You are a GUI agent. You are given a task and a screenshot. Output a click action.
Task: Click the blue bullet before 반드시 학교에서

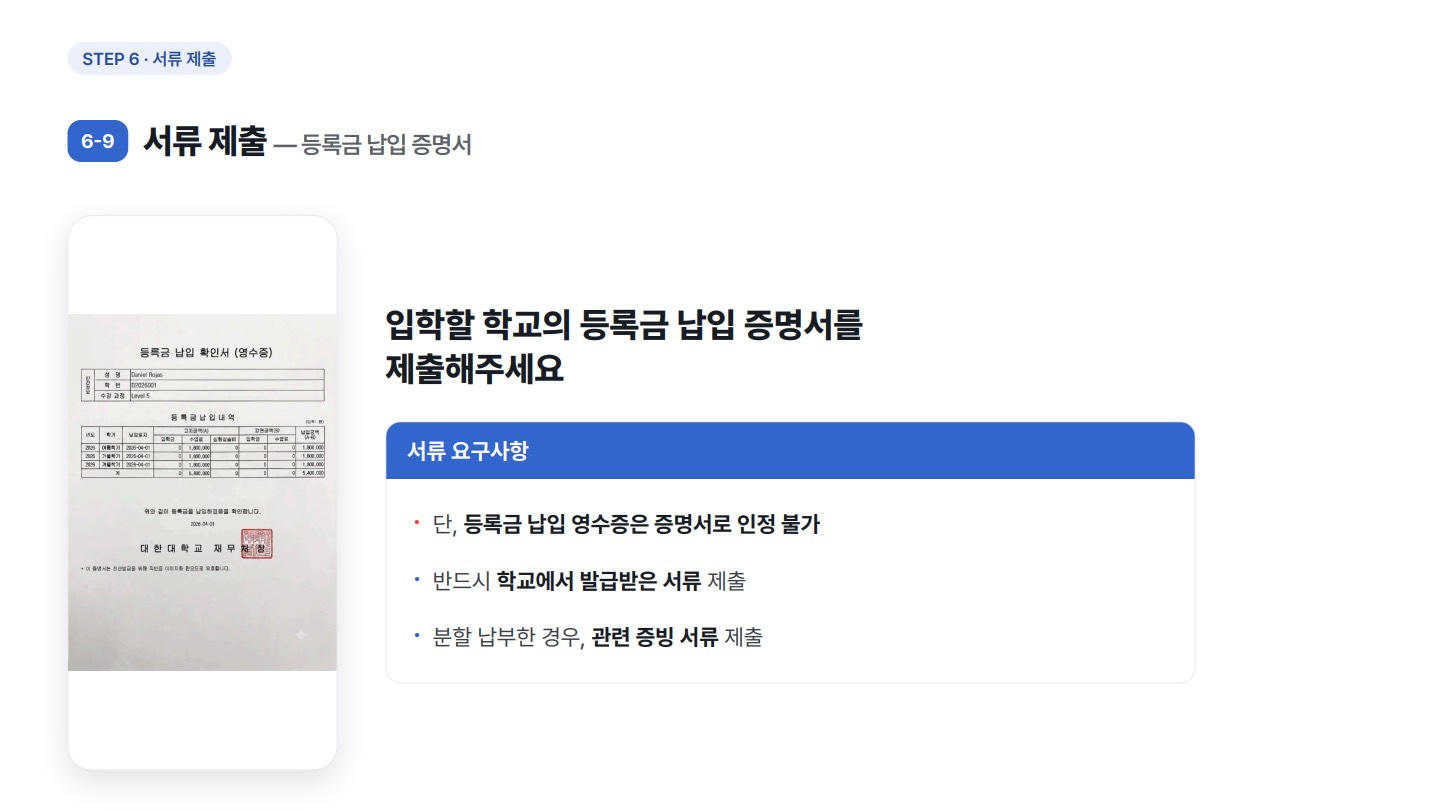point(416,581)
